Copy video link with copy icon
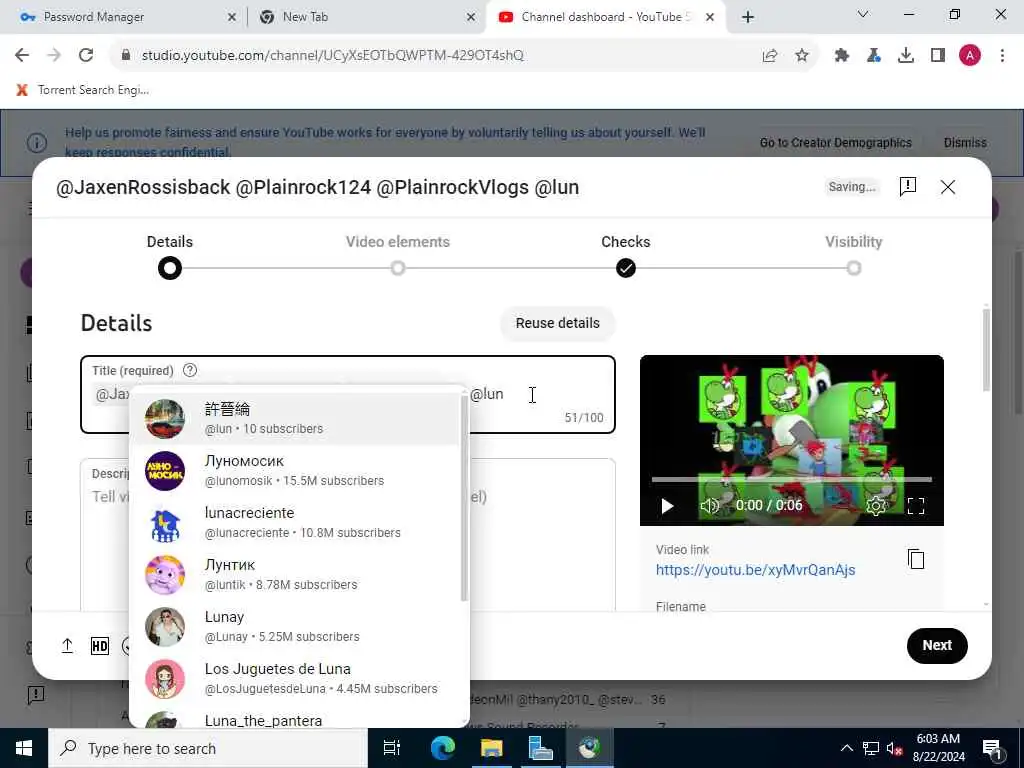Screen dimensions: 1024x768 click(916, 559)
